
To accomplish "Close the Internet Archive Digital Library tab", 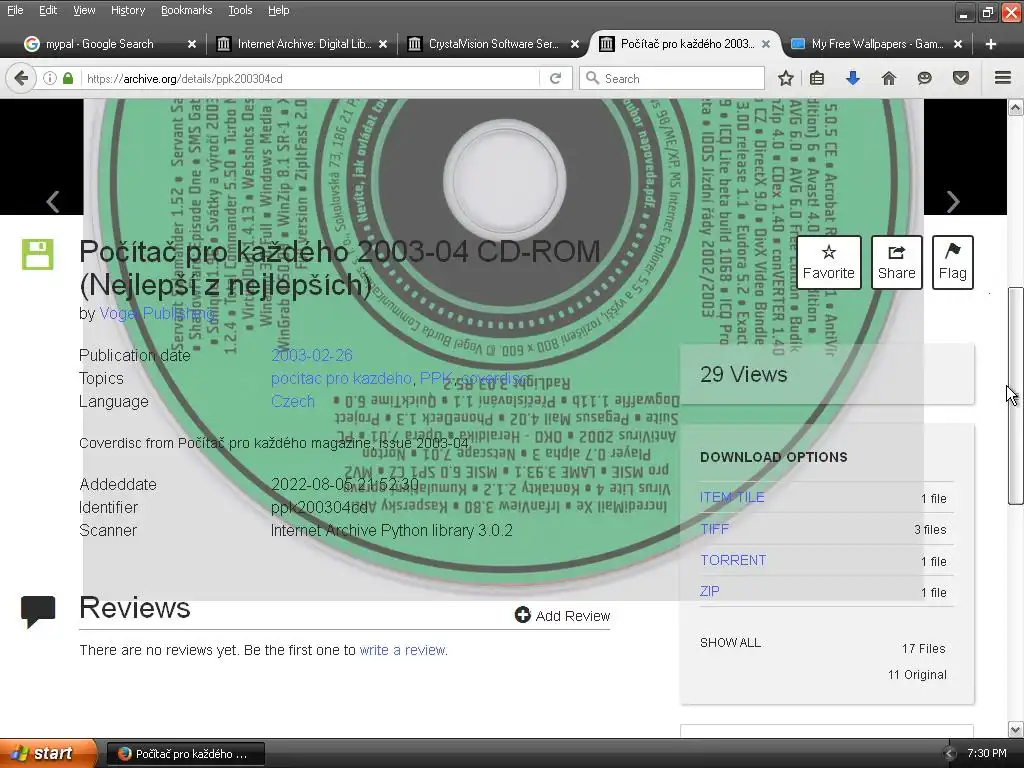I will [x=383, y=44].
